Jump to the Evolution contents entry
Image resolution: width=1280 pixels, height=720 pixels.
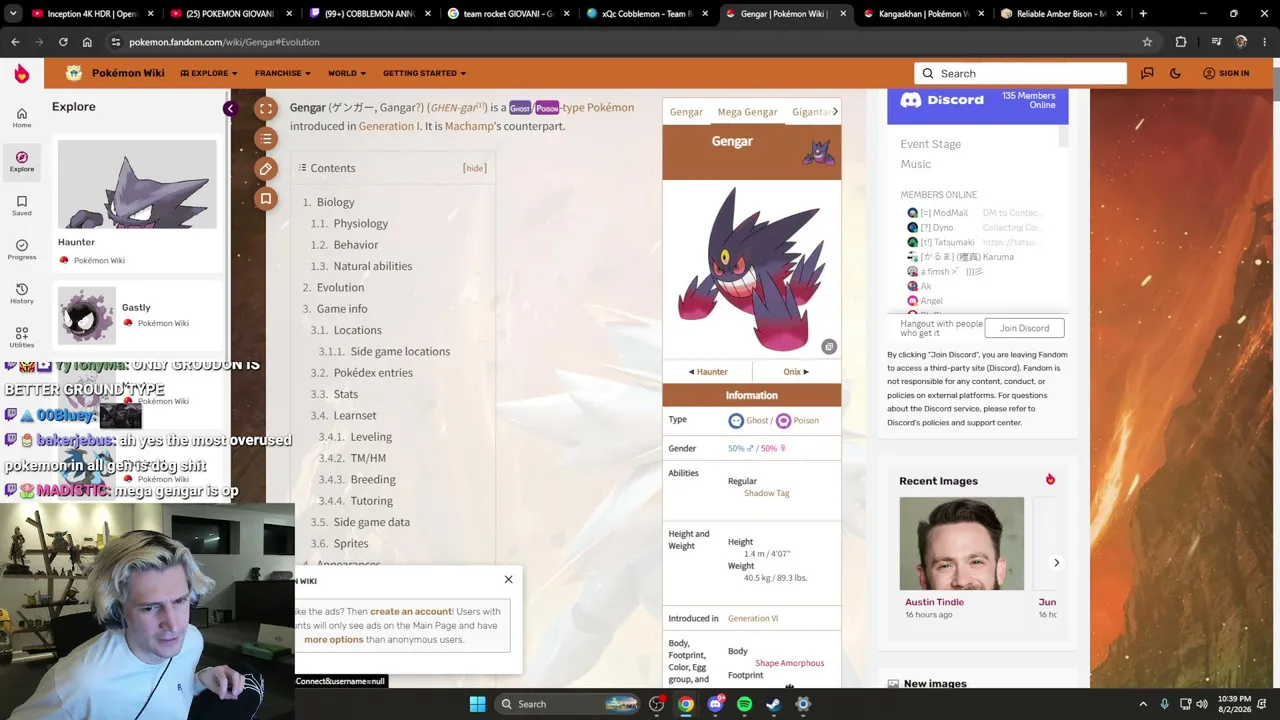pyautogui.click(x=340, y=287)
